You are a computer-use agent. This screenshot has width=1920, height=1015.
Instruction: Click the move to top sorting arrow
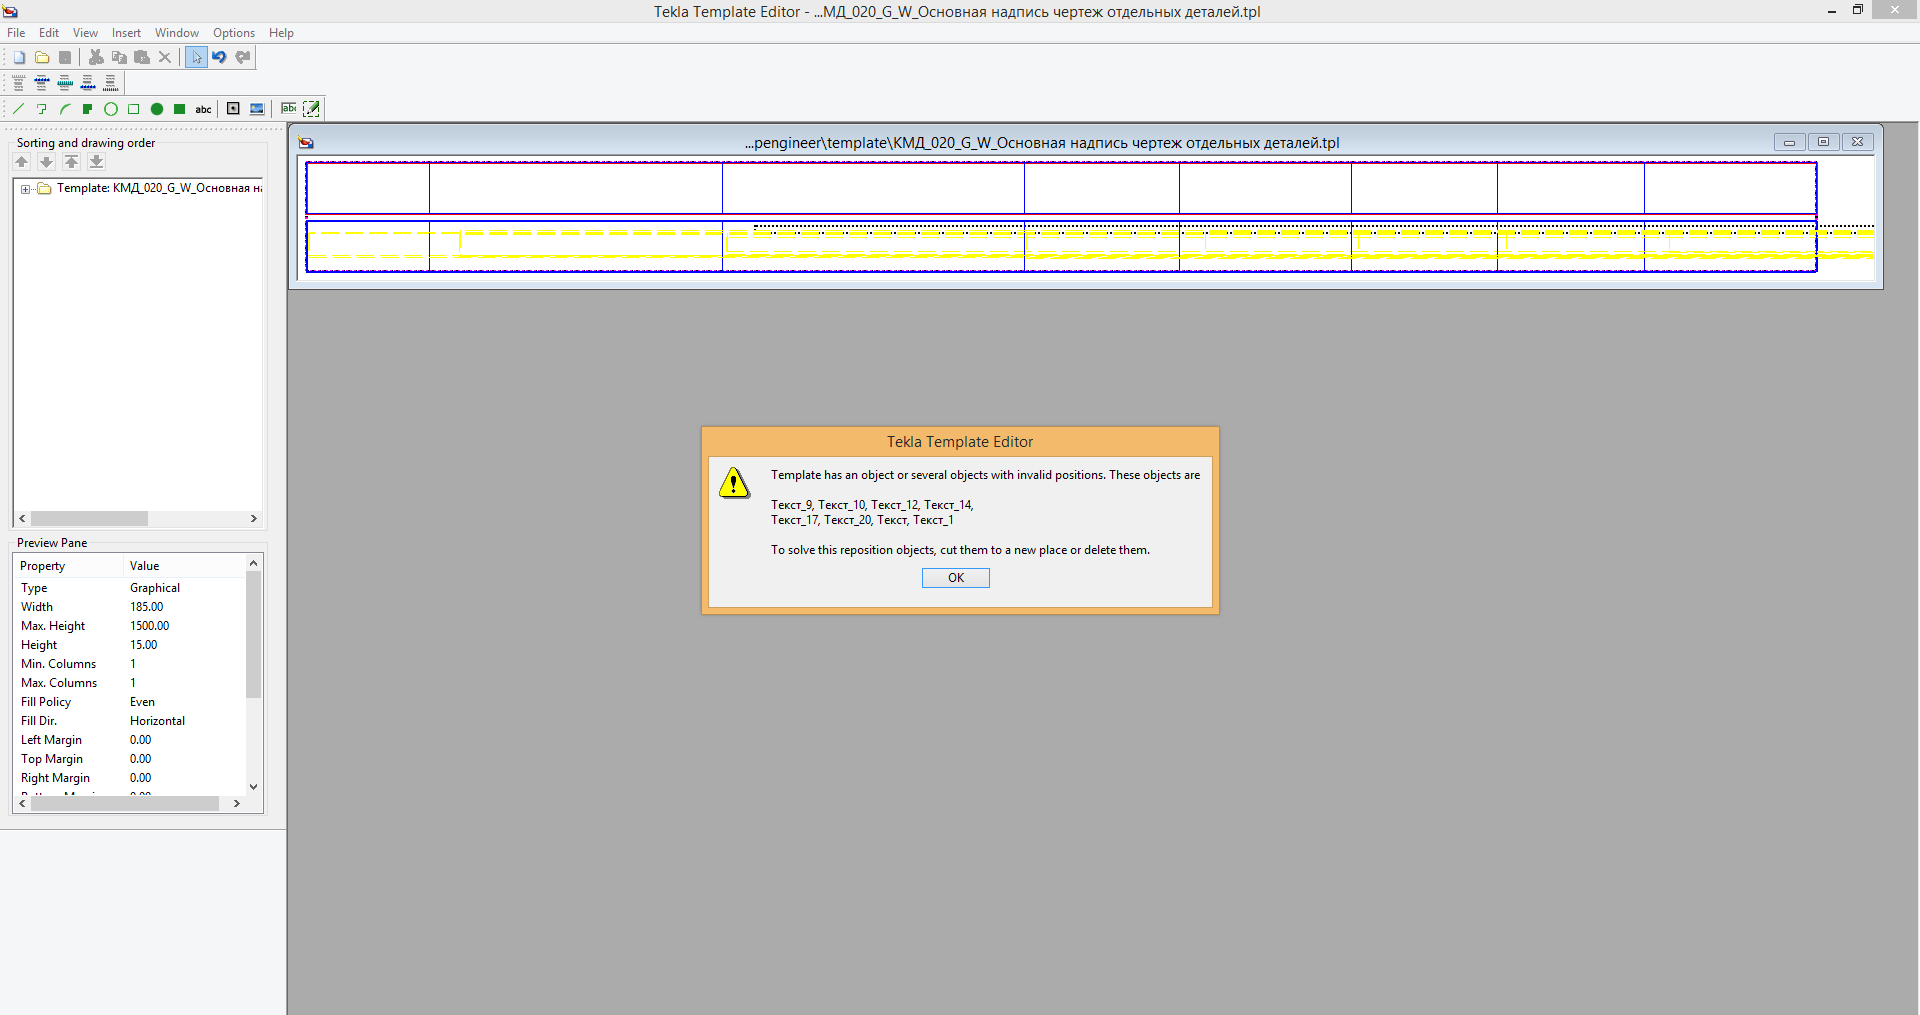point(72,162)
